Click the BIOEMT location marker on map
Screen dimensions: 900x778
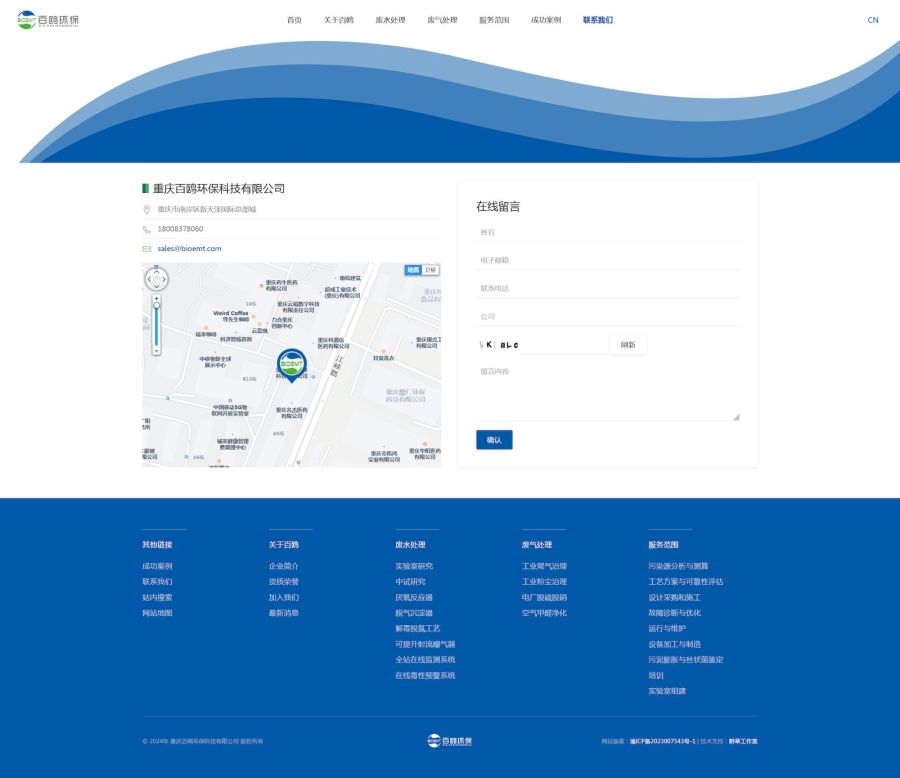click(x=291, y=364)
